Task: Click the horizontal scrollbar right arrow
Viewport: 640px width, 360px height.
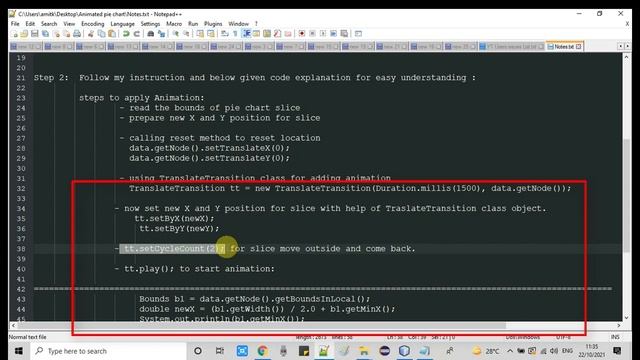Action: click(x=619, y=325)
